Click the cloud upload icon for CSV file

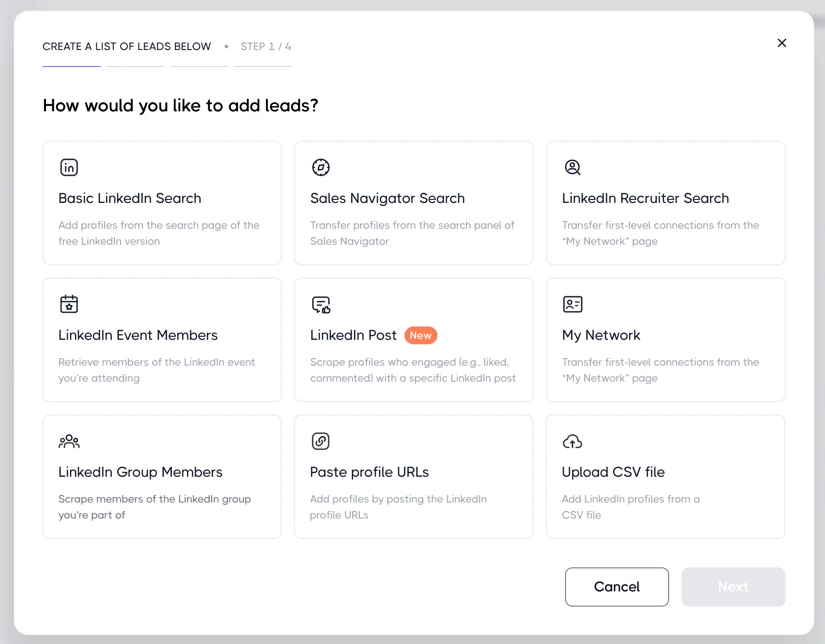click(572, 441)
